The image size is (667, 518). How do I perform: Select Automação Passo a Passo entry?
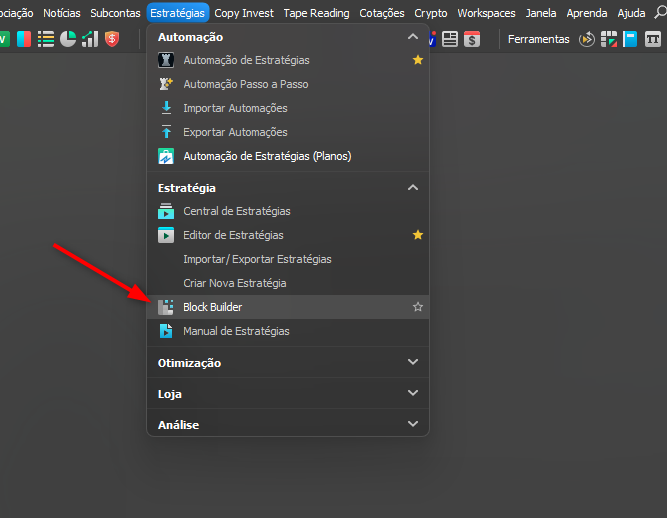[x=288, y=84]
